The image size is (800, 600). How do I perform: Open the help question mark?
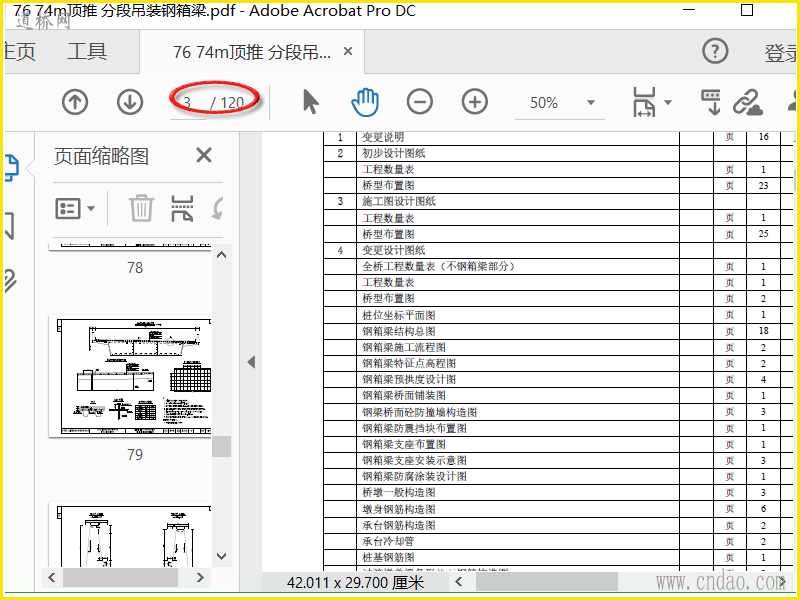tap(715, 51)
